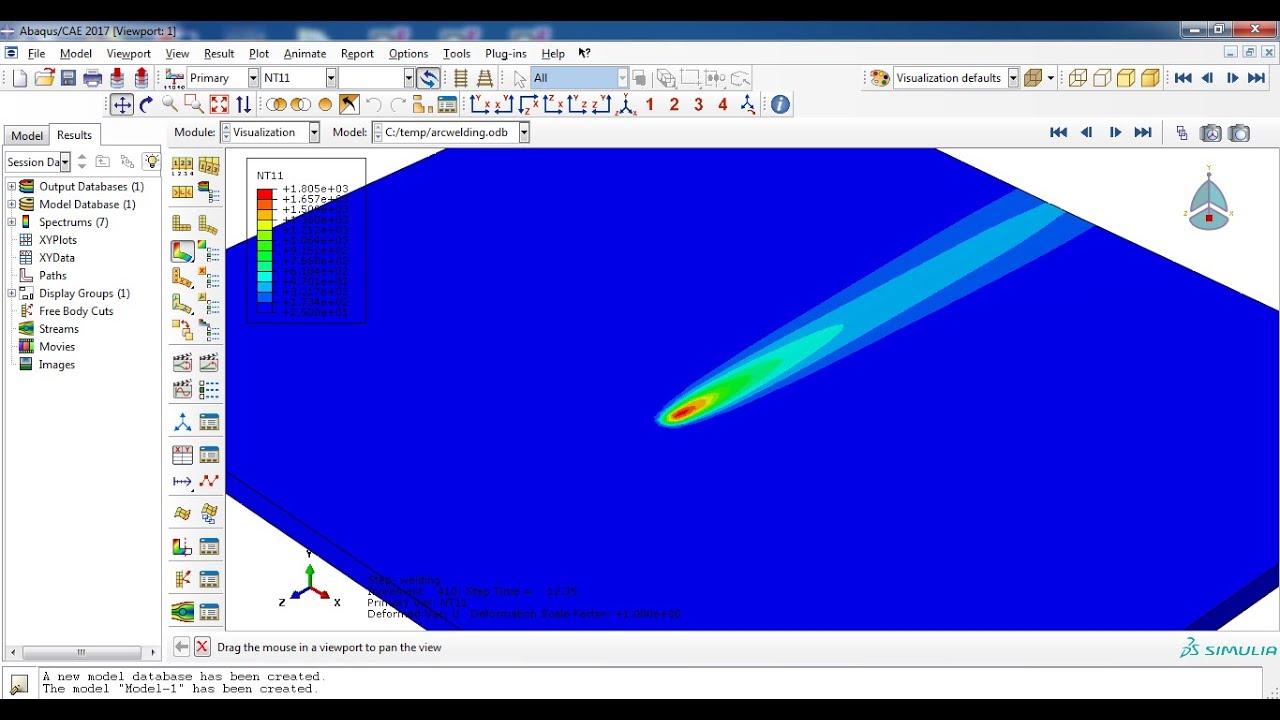
Task: Open the NT11 output variable dropdown
Action: [x=330, y=78]
